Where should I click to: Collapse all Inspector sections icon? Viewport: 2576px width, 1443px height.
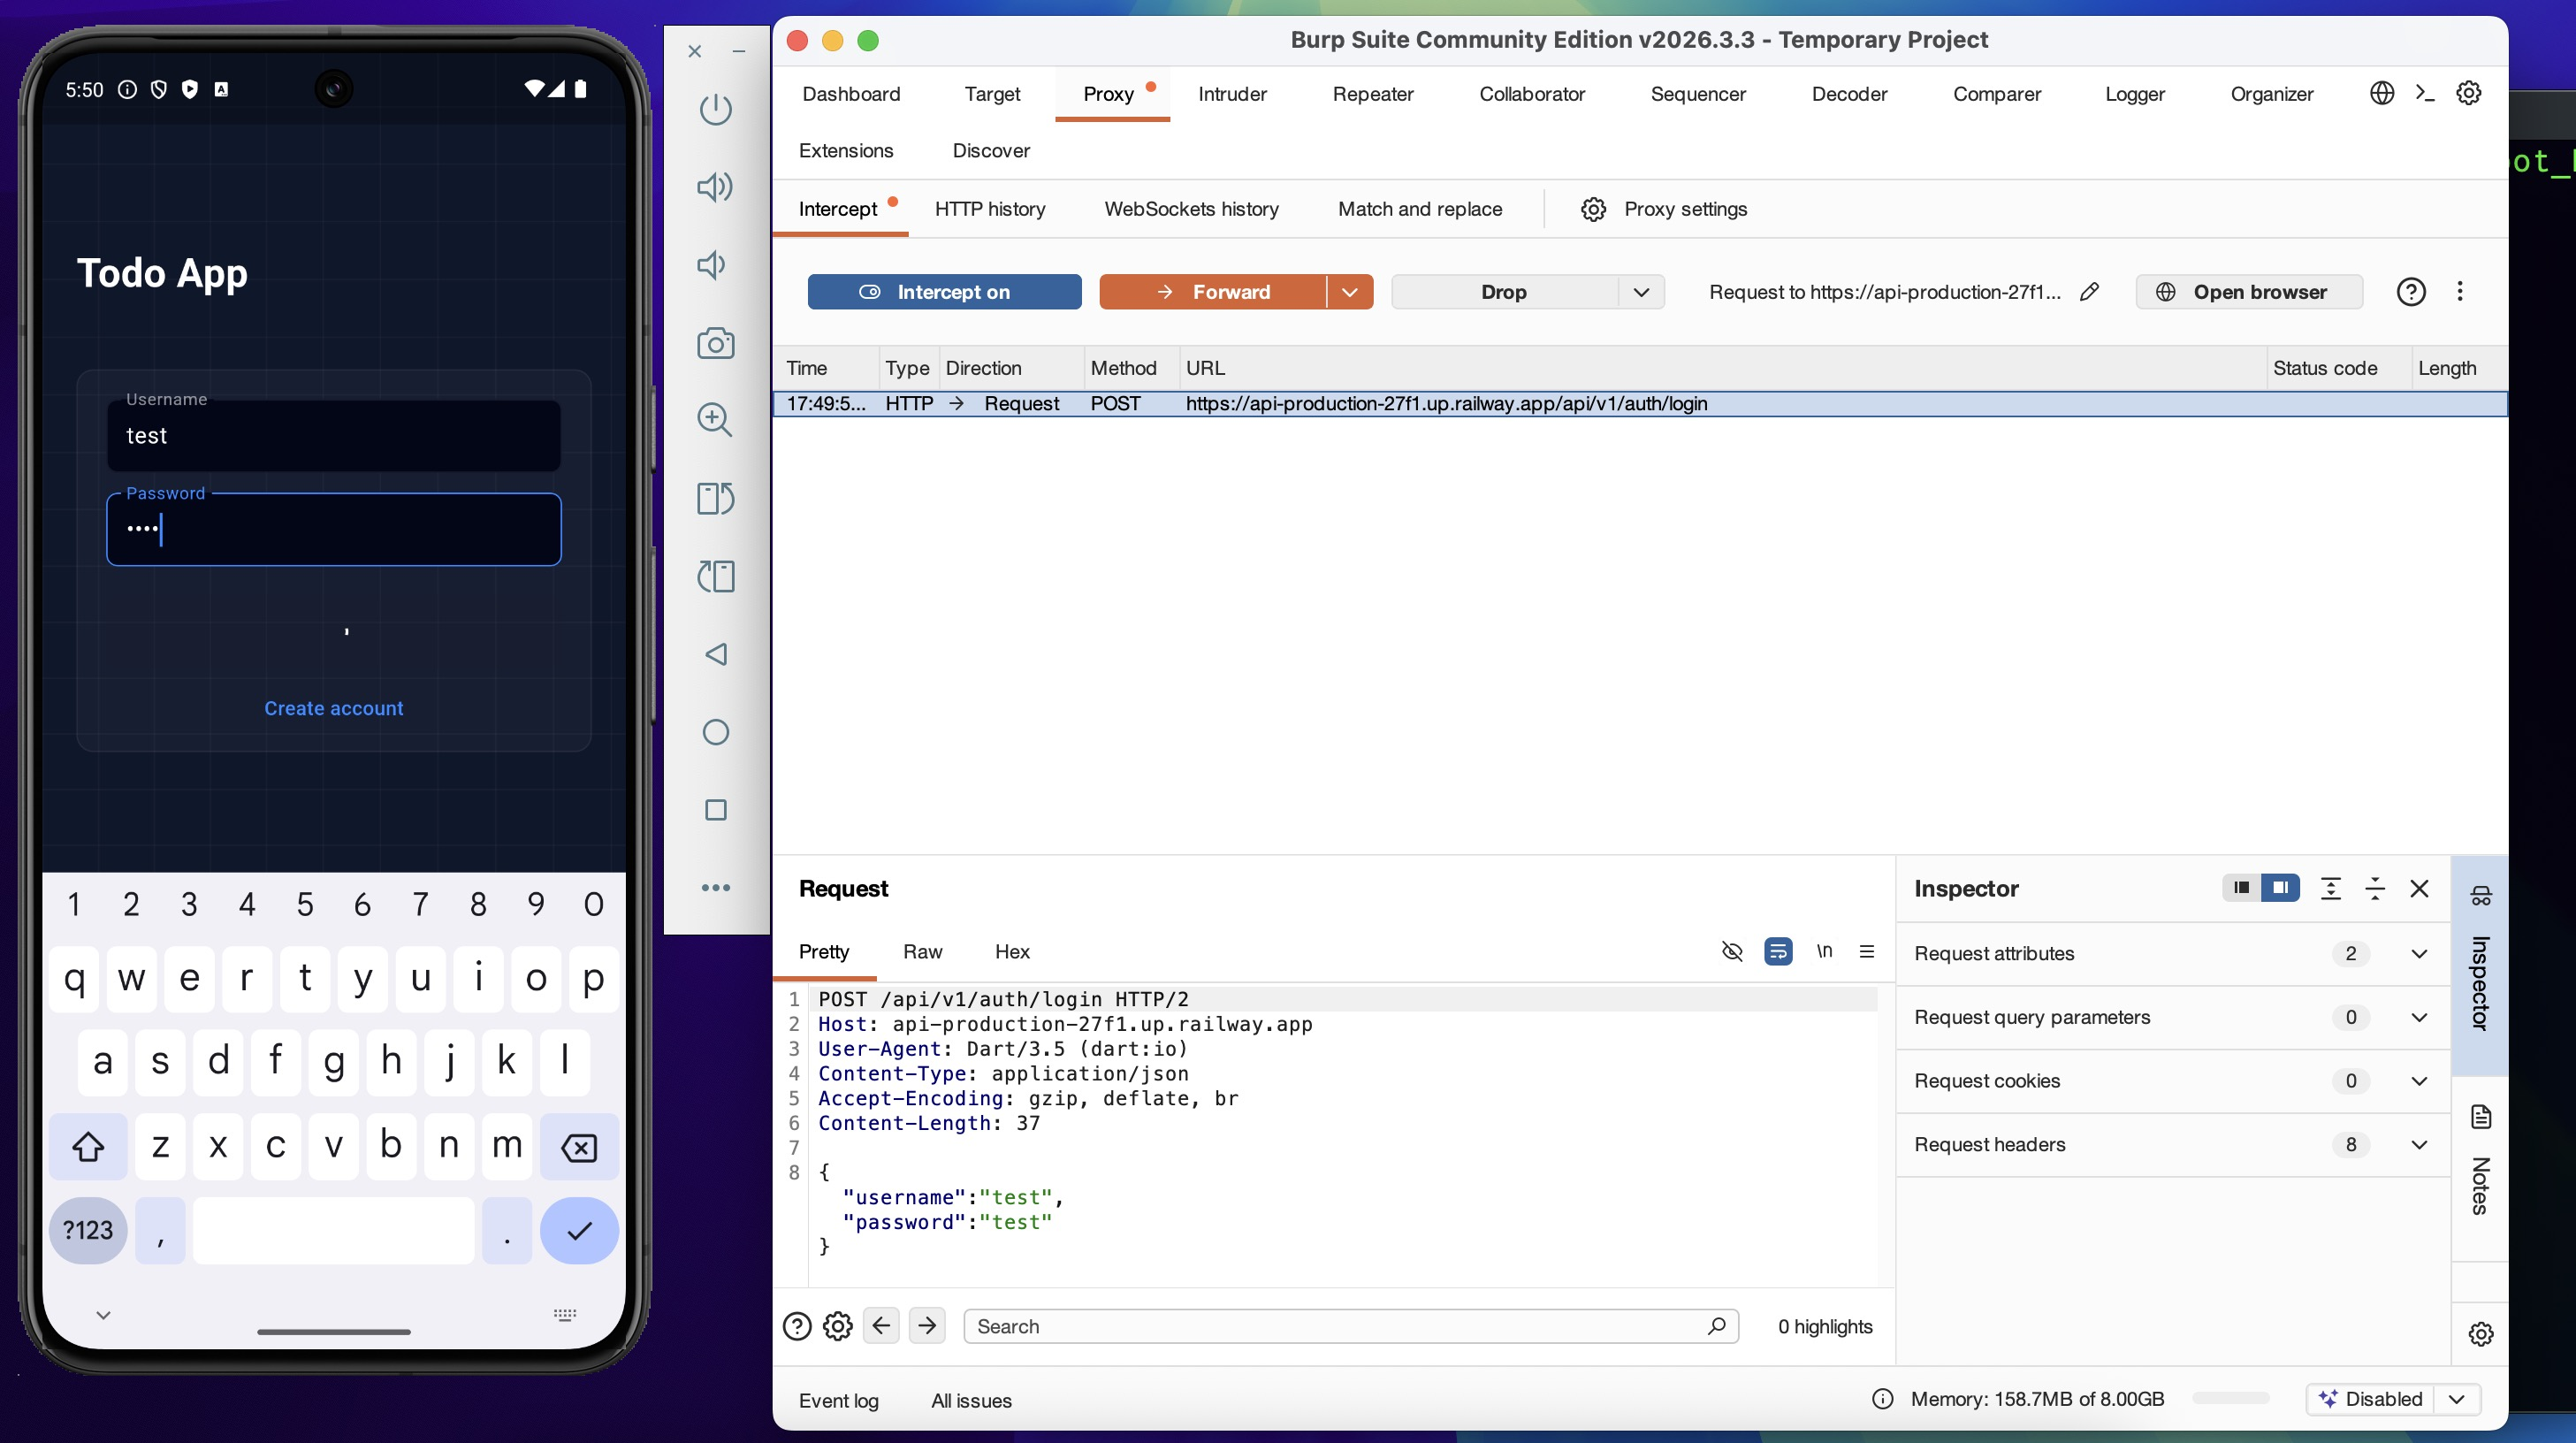click(x=2375, y=888)
